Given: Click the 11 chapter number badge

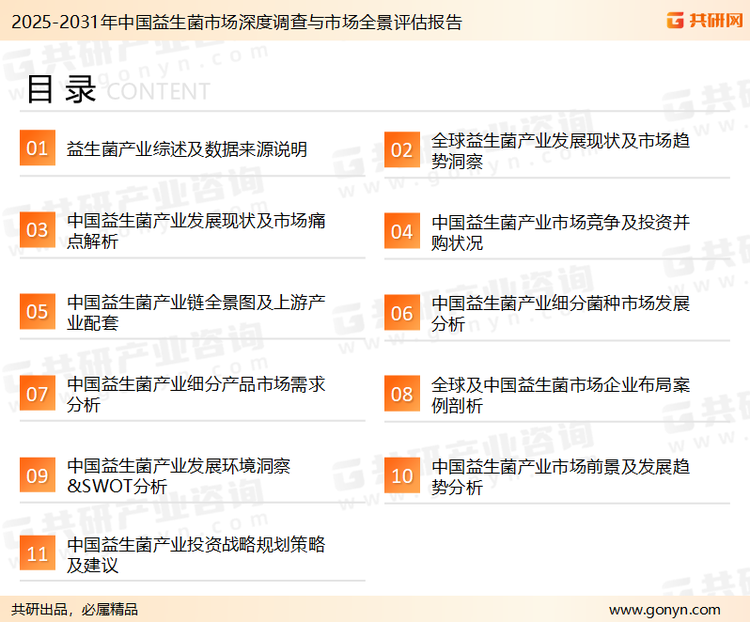Looking at the screenshot, I should pos(38,555).
